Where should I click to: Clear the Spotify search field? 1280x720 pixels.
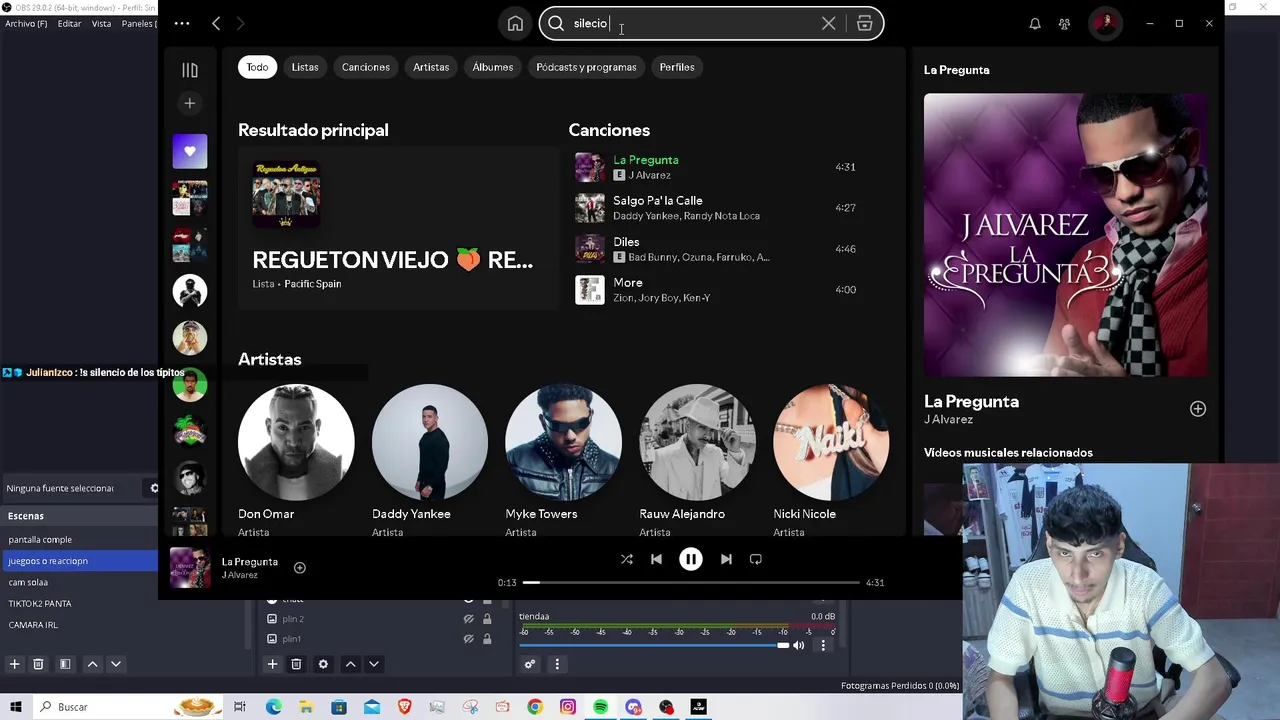coord(828,24)
